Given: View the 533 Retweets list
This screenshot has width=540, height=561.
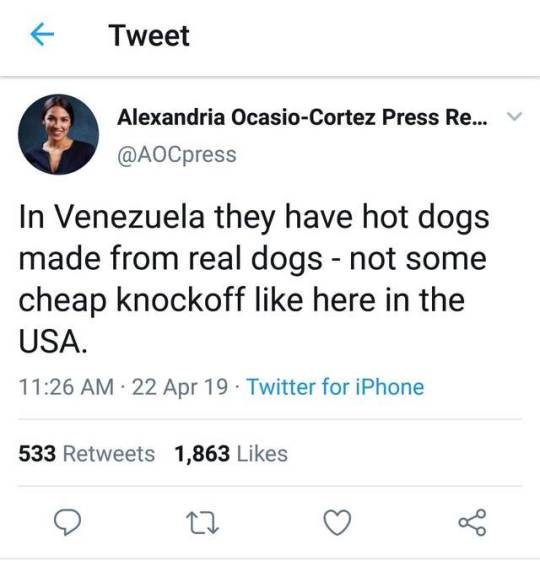Looking at the screenshot, I should [87, 454].
